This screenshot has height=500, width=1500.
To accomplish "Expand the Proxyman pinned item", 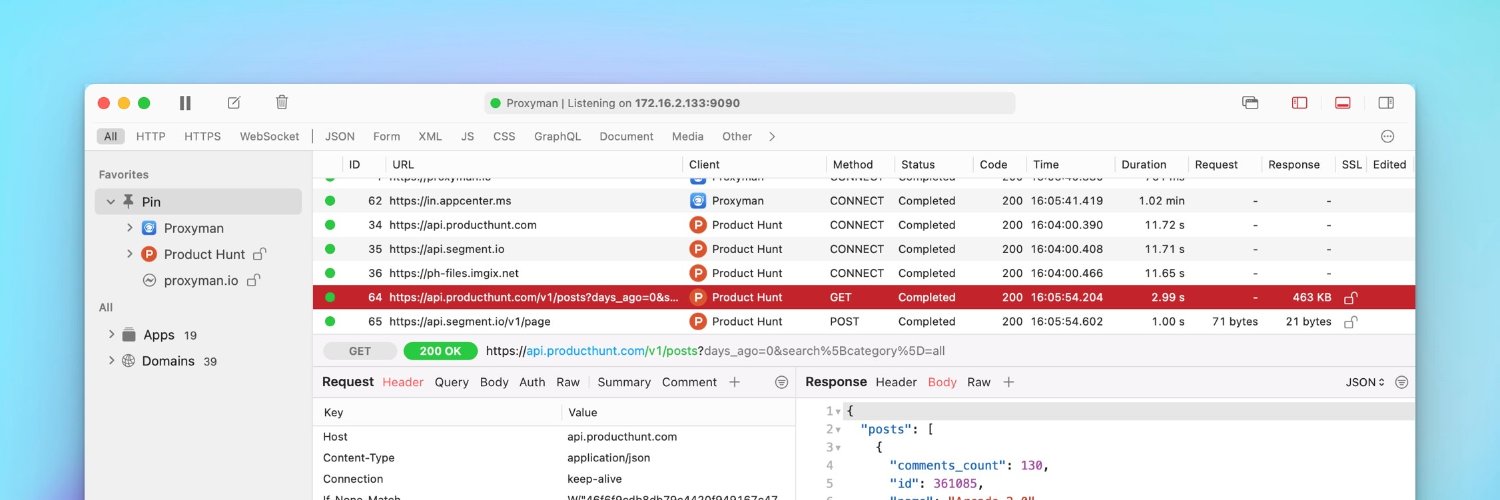I will coord(130,228).
